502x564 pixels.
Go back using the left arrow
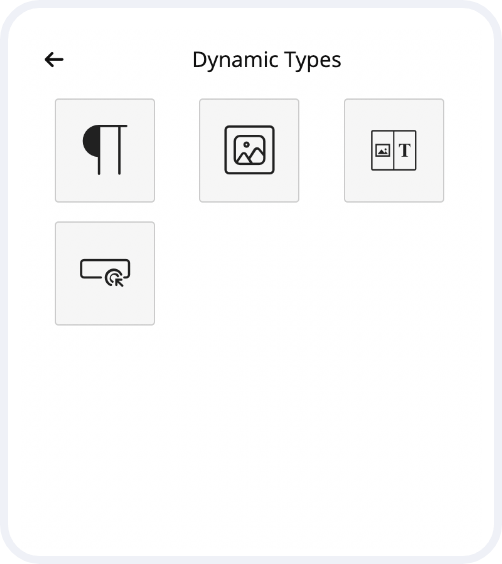pyautogui.click(x=54, y=60)
